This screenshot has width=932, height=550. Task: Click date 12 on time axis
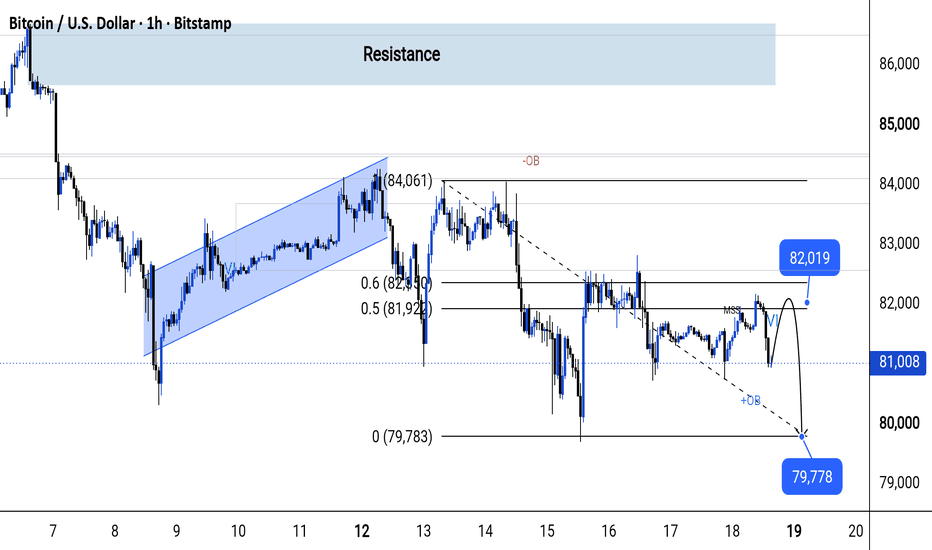click(x=361, y=530)
